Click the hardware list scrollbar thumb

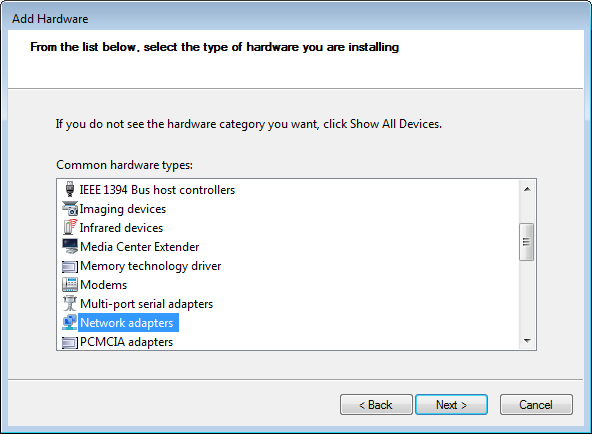pos(526,242)
